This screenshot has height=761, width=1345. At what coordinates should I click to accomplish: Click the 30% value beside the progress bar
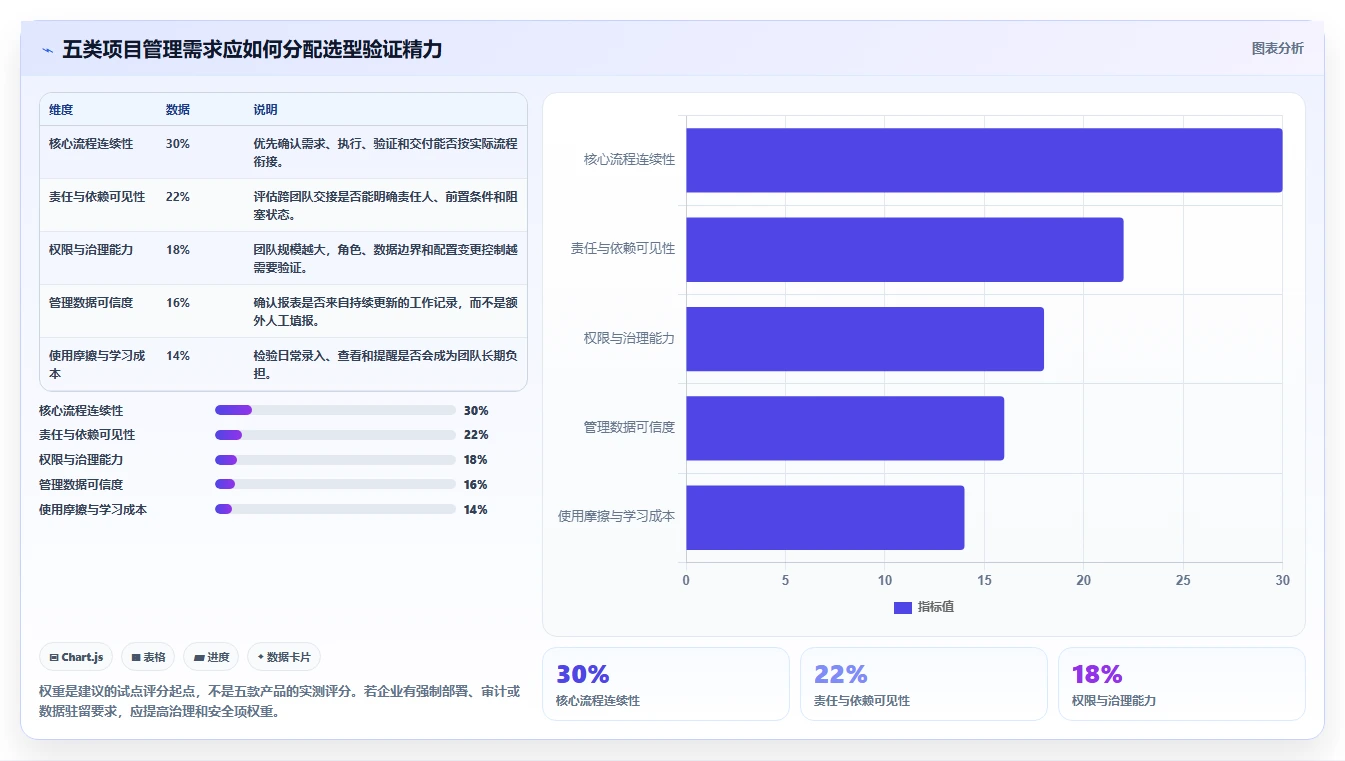[476, 410]
